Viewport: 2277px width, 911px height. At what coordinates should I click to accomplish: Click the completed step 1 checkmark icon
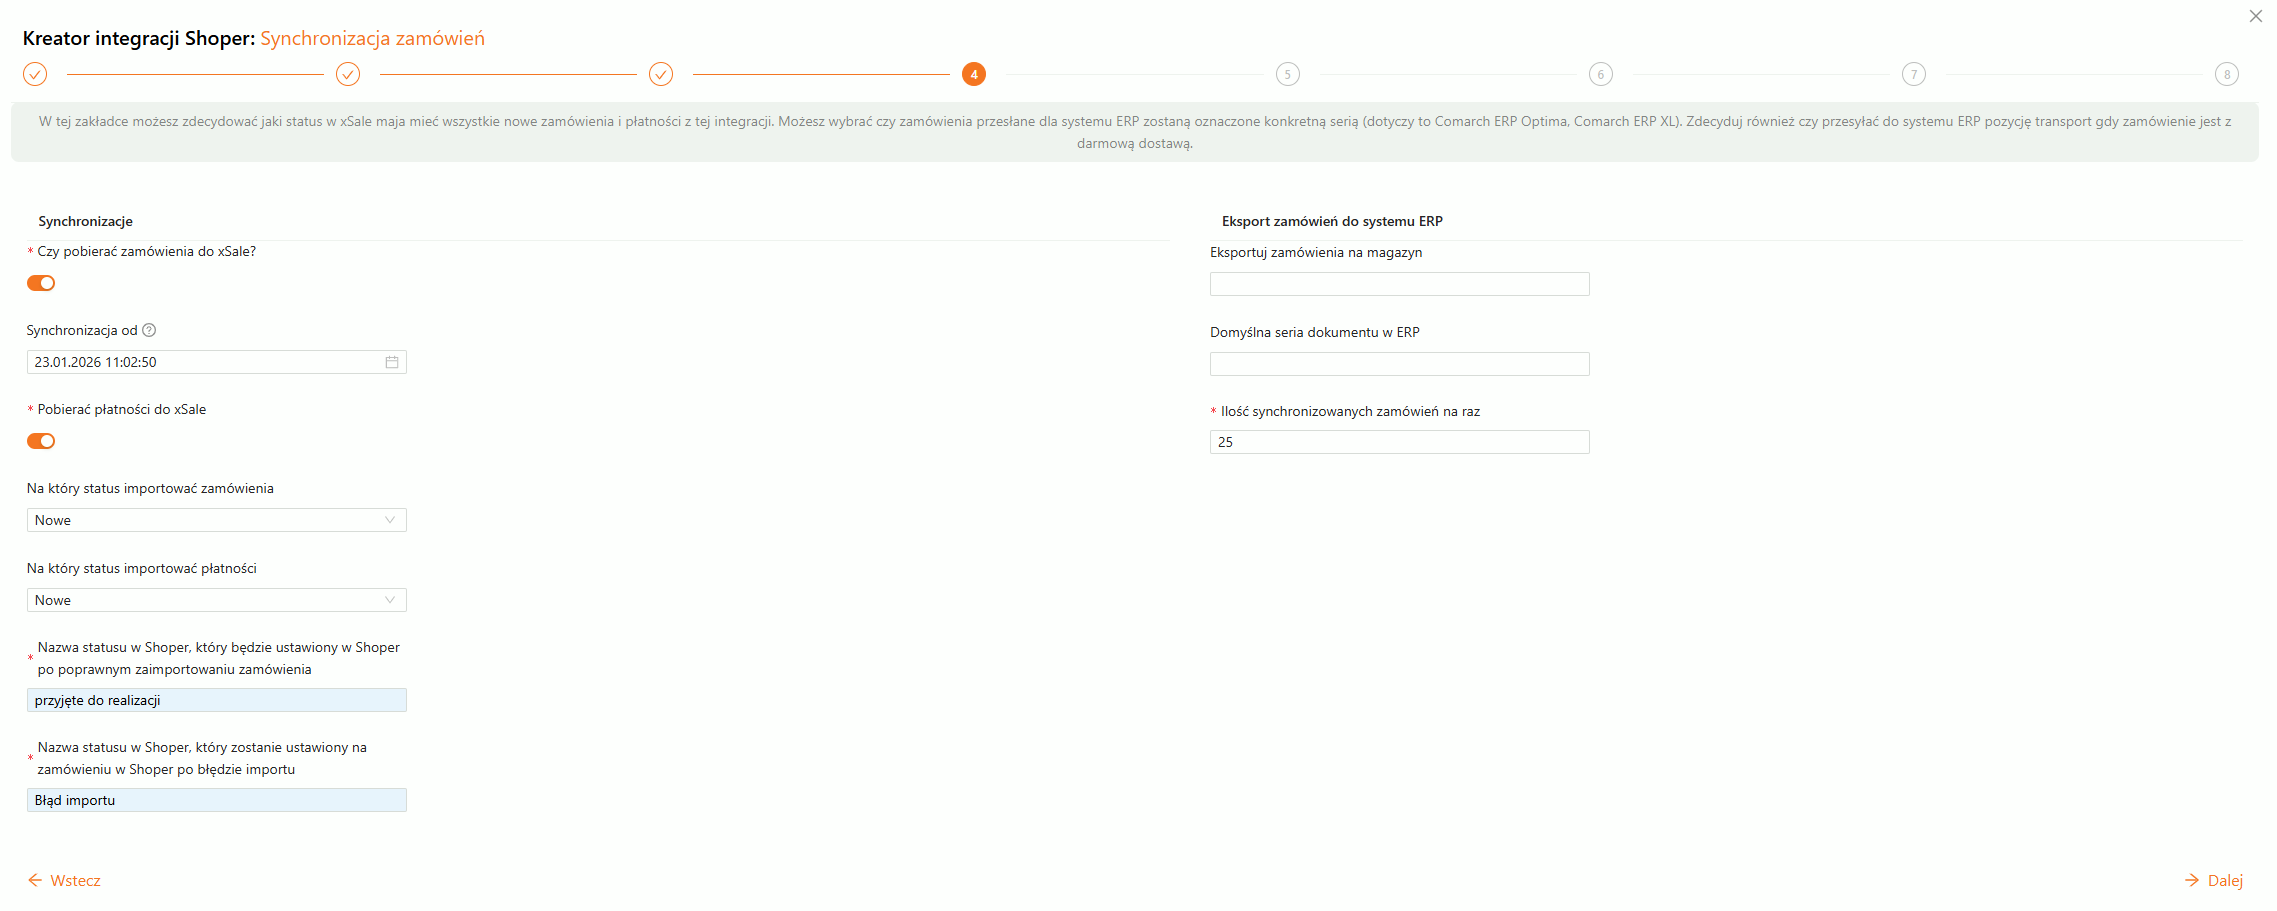click(35, 74)
